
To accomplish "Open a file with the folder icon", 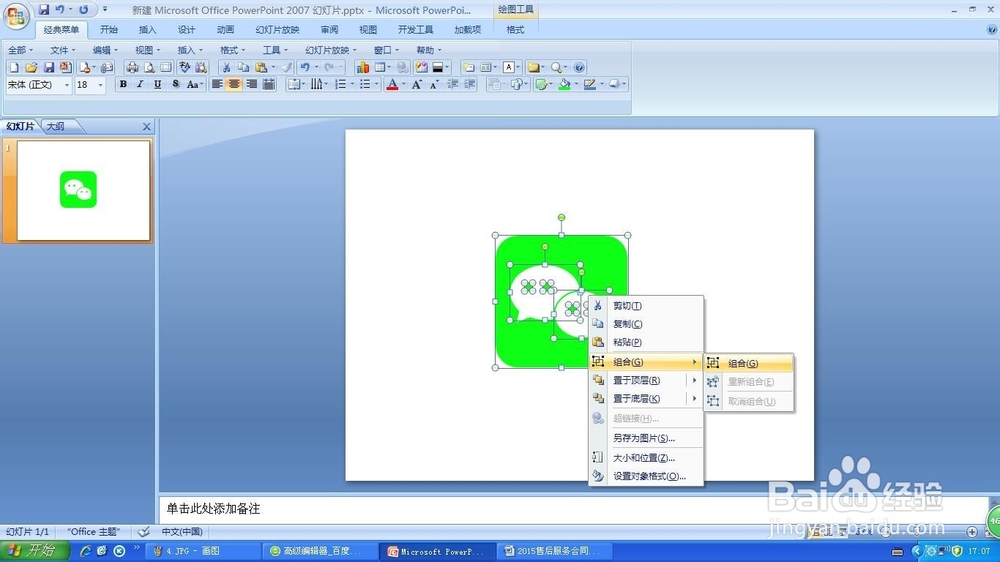I will click(31, 67).
